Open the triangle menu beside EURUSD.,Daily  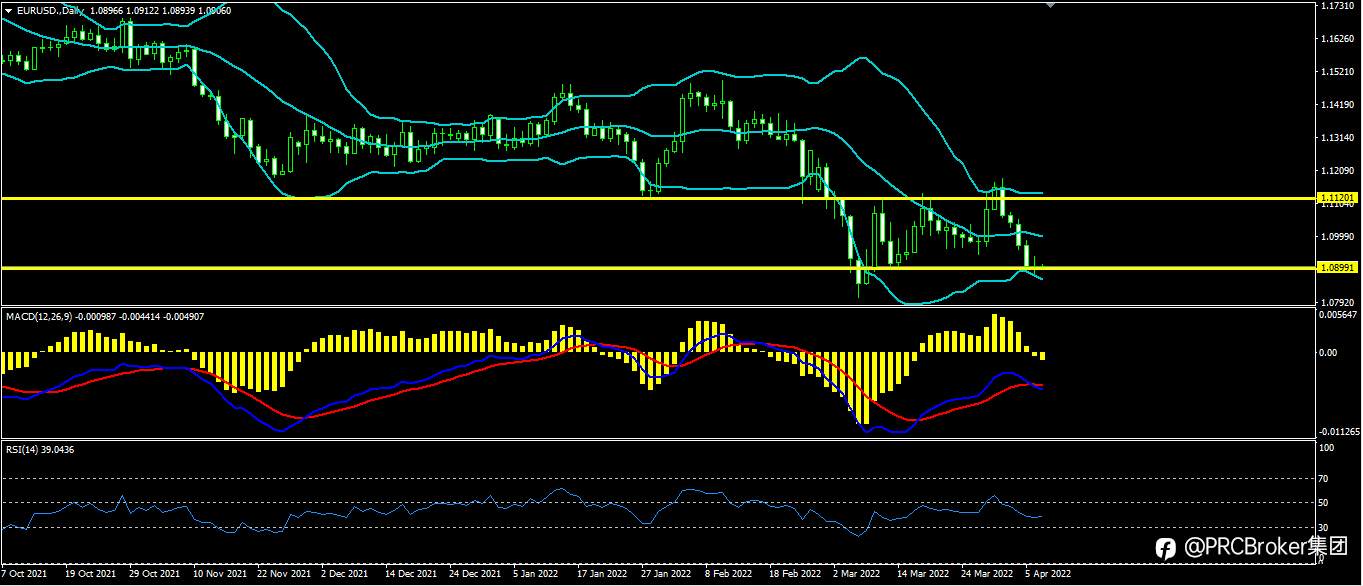pos(8,10)
